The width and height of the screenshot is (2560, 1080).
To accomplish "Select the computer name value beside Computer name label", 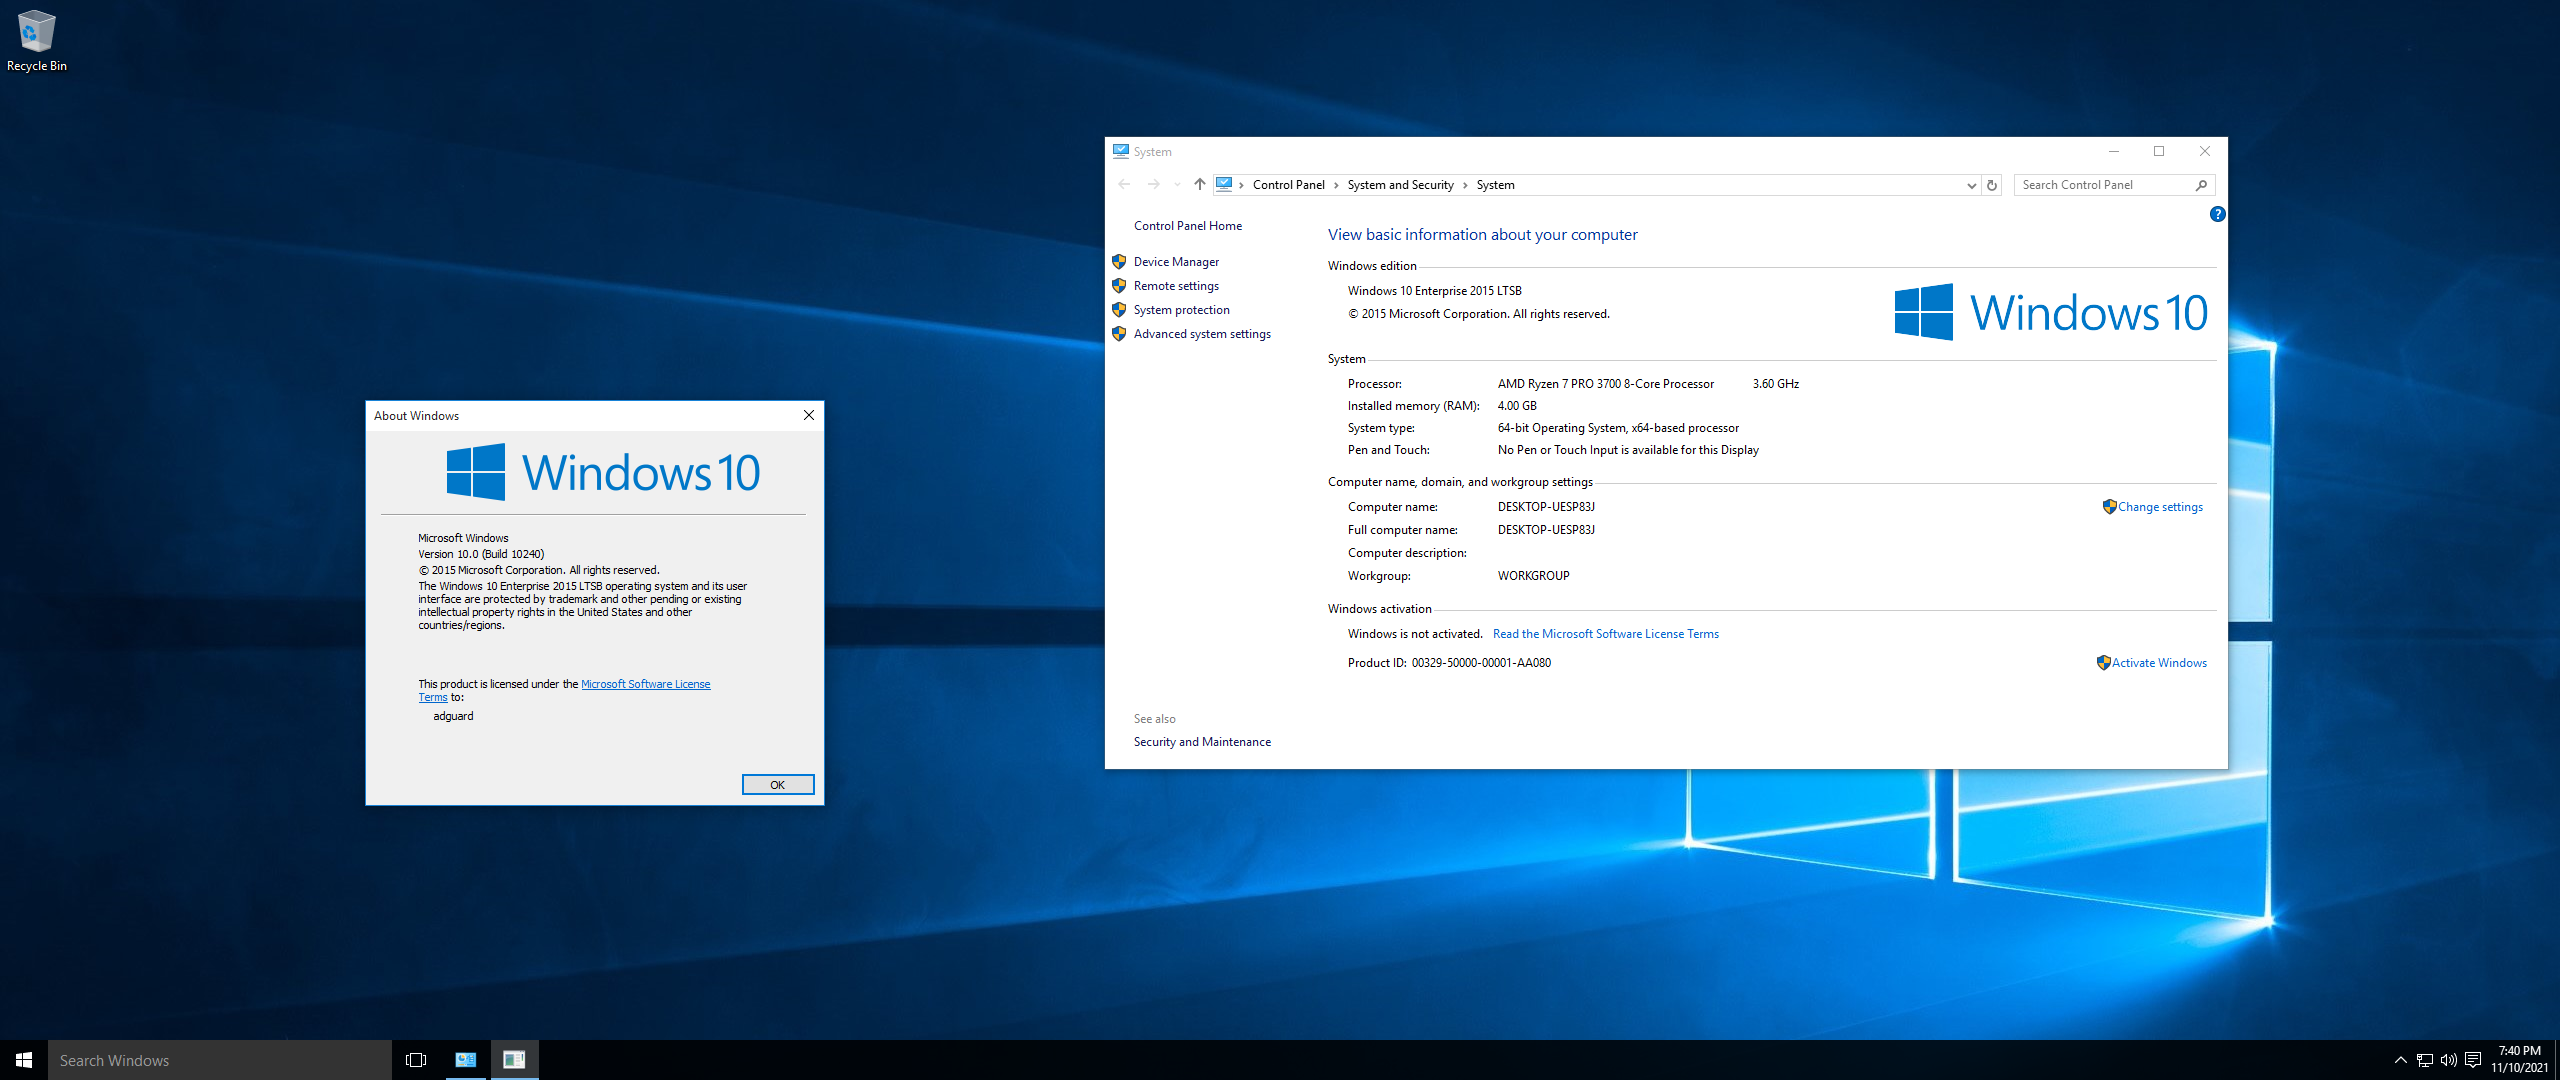I will (1546, 507).
